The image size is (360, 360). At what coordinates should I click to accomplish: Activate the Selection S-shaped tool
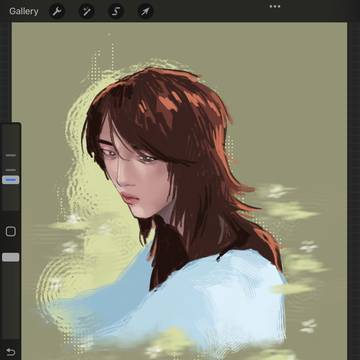click(116, 12)
